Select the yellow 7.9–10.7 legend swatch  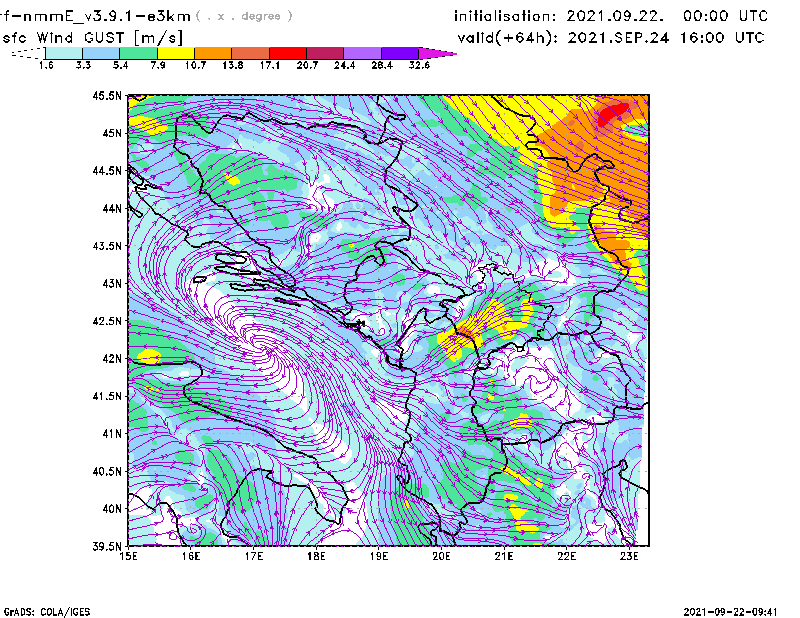(x=176, y=53)
